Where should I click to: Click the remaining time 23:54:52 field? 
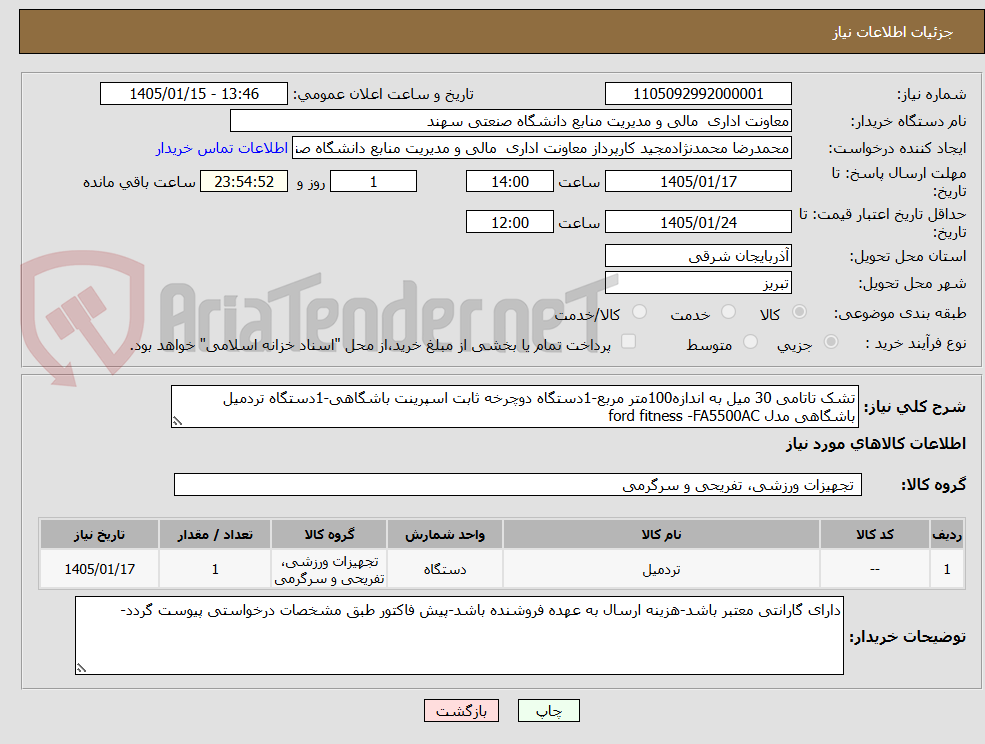pyautogui.click(x=244, y=182)
